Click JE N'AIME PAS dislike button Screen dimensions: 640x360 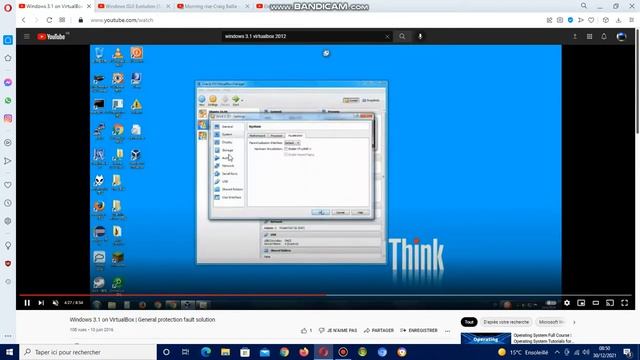(338, 330)
